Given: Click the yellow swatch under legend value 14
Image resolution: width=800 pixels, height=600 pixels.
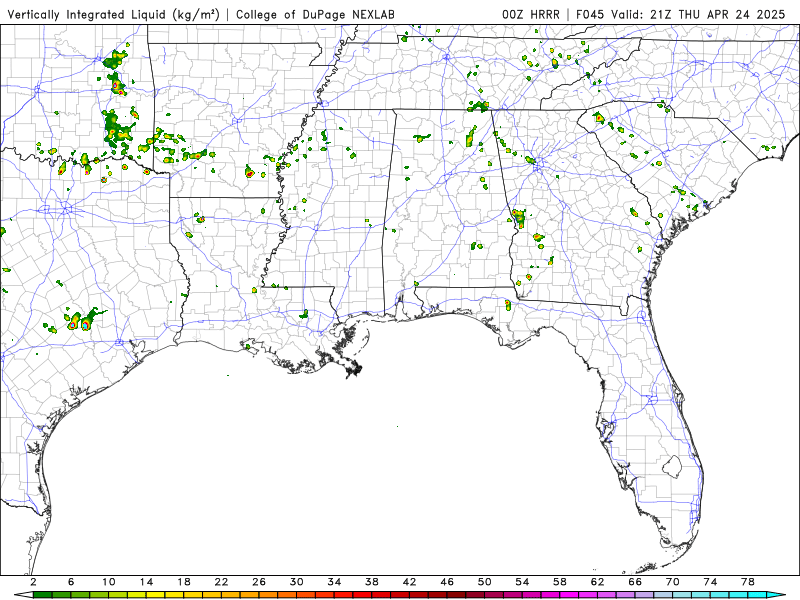Looking at the screenshot, I should (x=156, y=595).
